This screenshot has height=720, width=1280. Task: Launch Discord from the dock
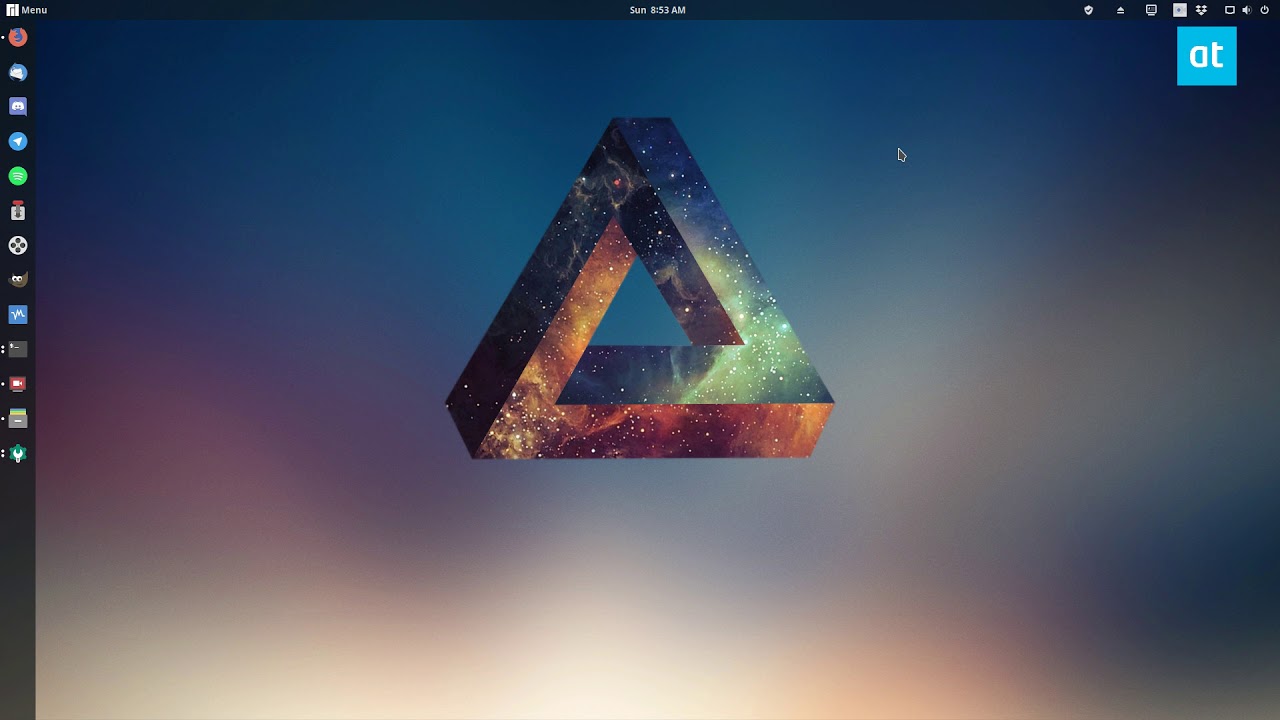[18, 106]
